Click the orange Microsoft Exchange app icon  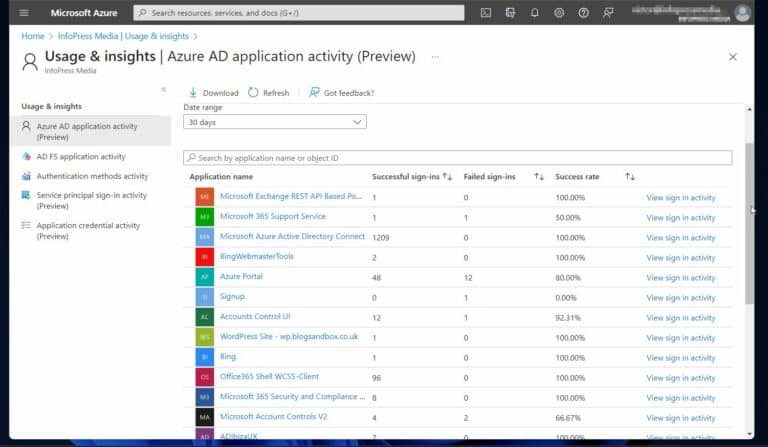(205, 196)
